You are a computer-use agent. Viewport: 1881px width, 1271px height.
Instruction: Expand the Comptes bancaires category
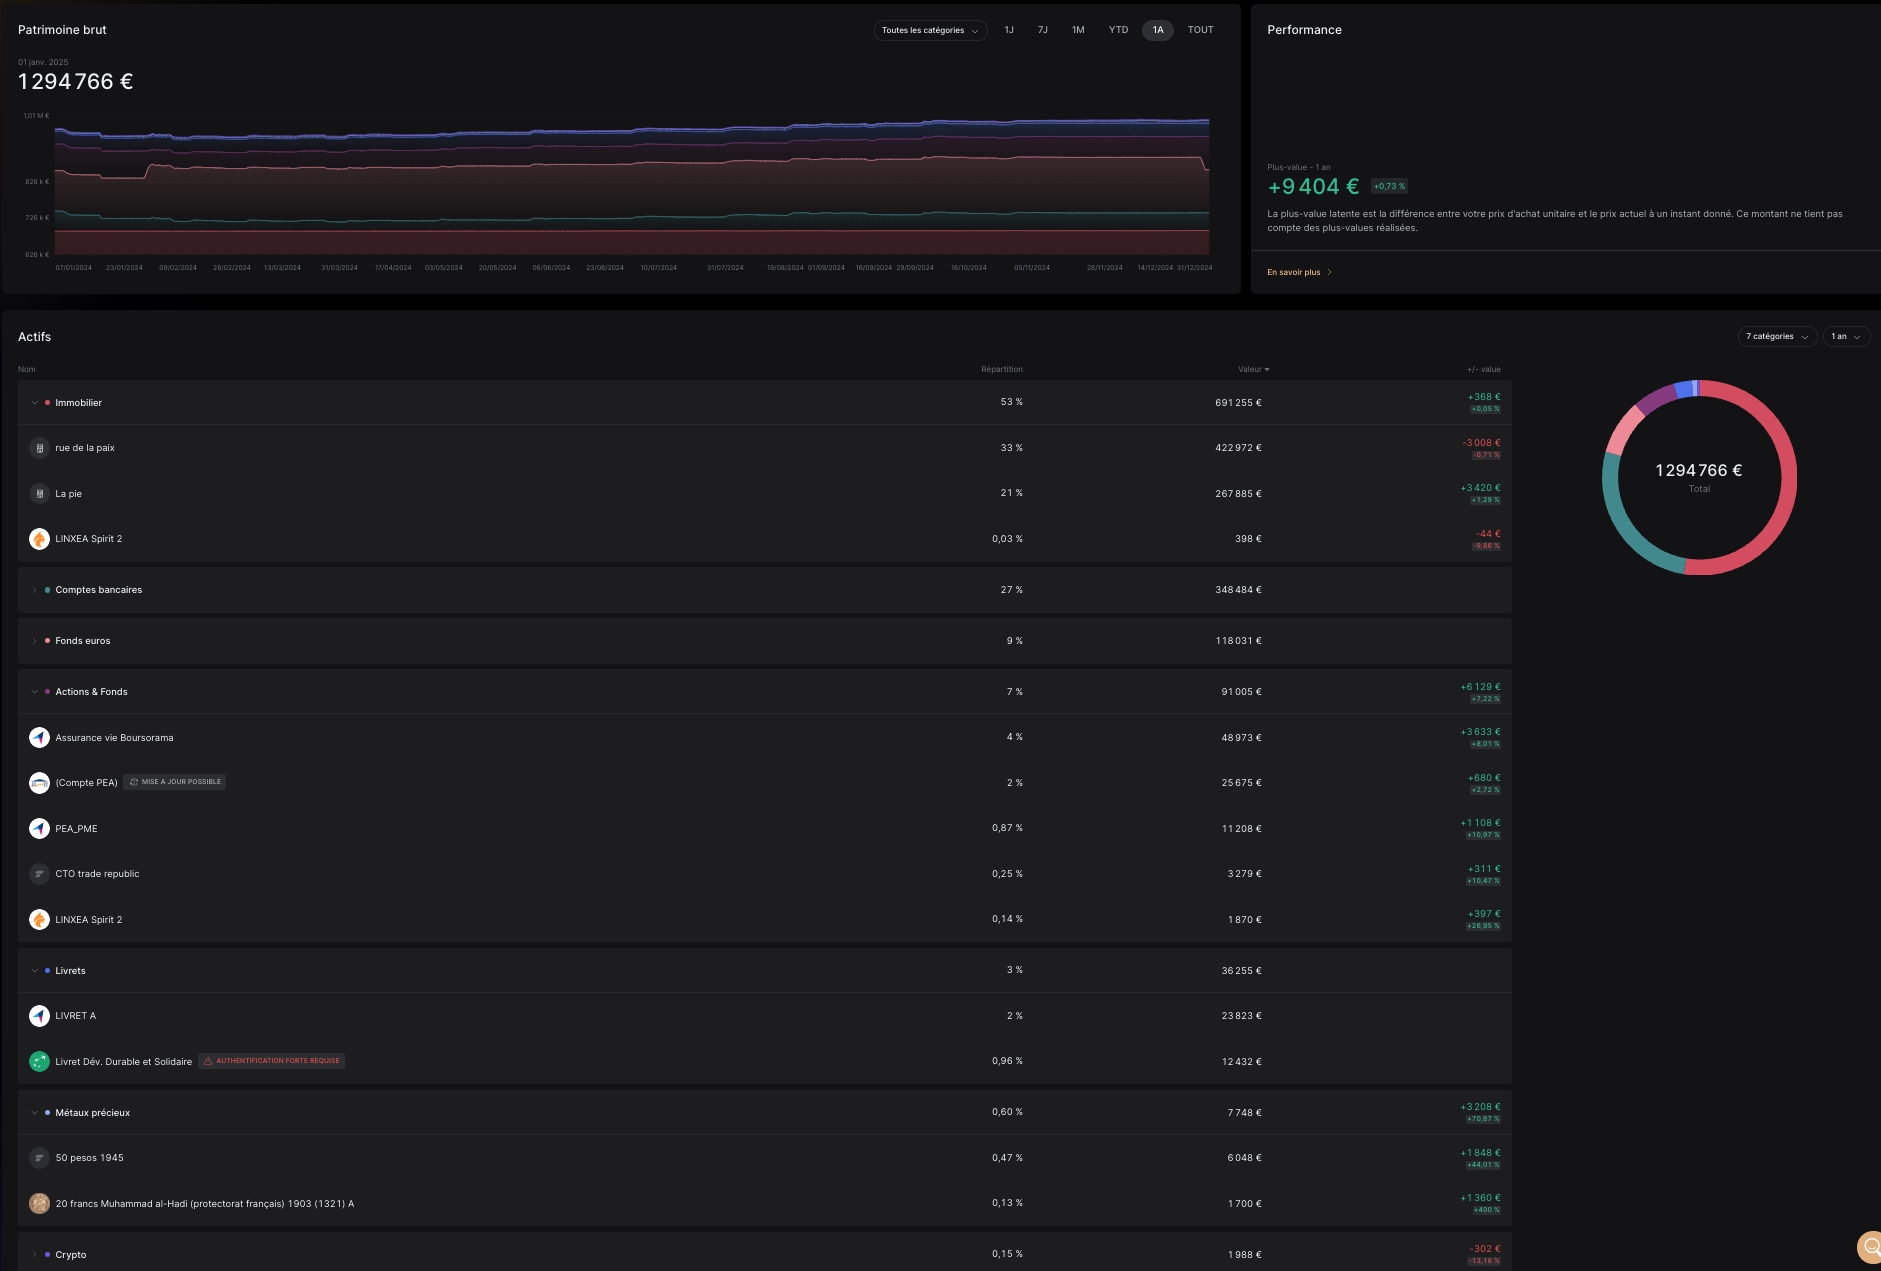coord(34,590)
